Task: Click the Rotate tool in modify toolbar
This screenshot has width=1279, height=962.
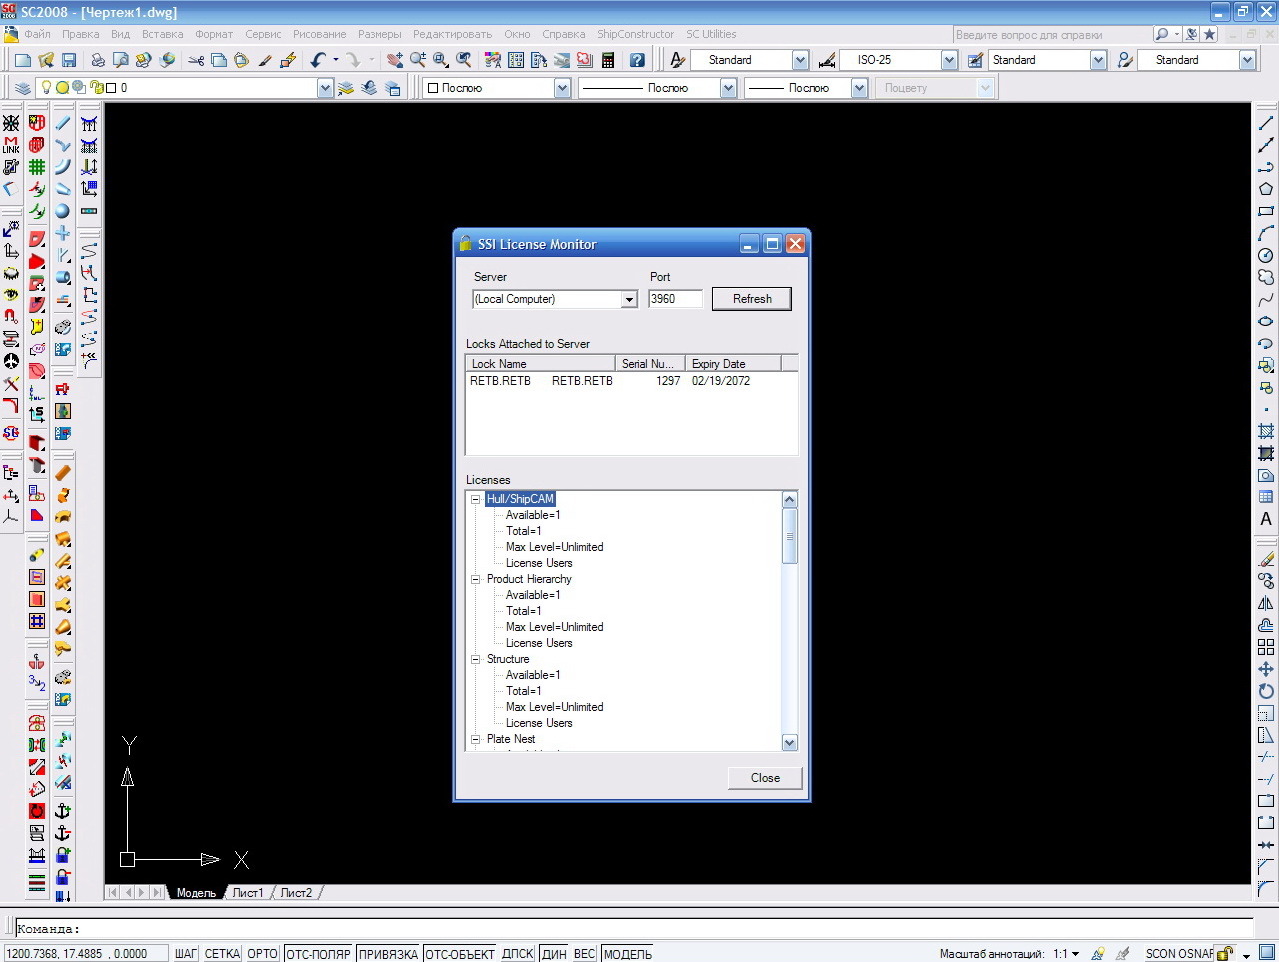Action: [1265, 691]
